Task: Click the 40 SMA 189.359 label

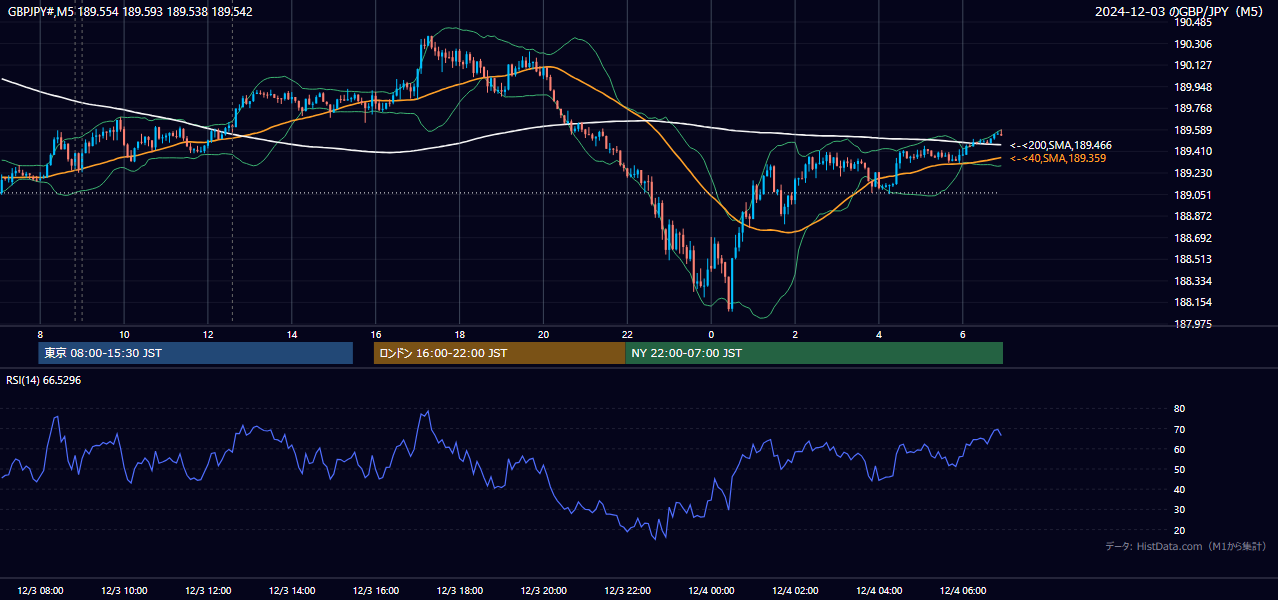Action: pos(1058,159)
